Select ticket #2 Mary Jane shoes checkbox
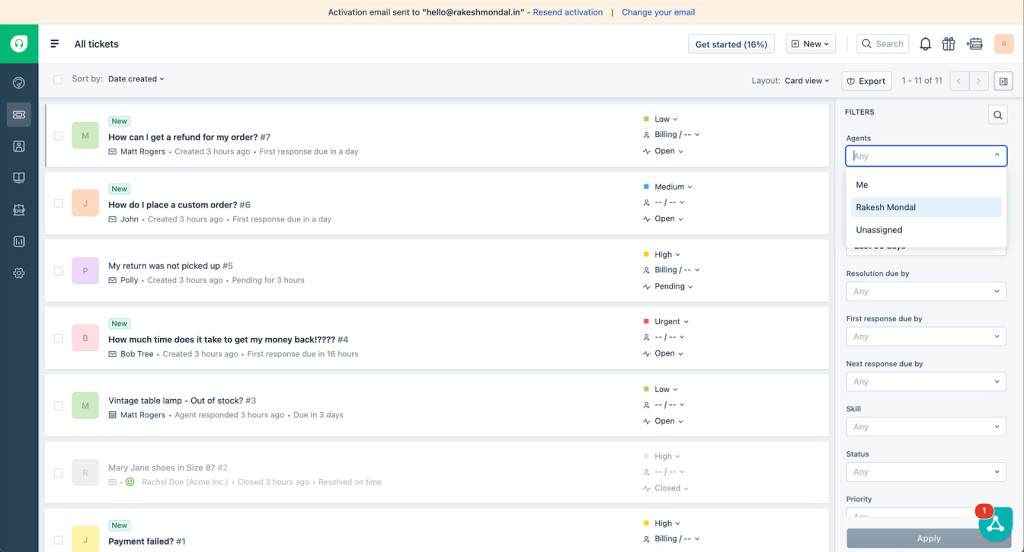This screenshot has height=552, width=1024. (58, 473)
